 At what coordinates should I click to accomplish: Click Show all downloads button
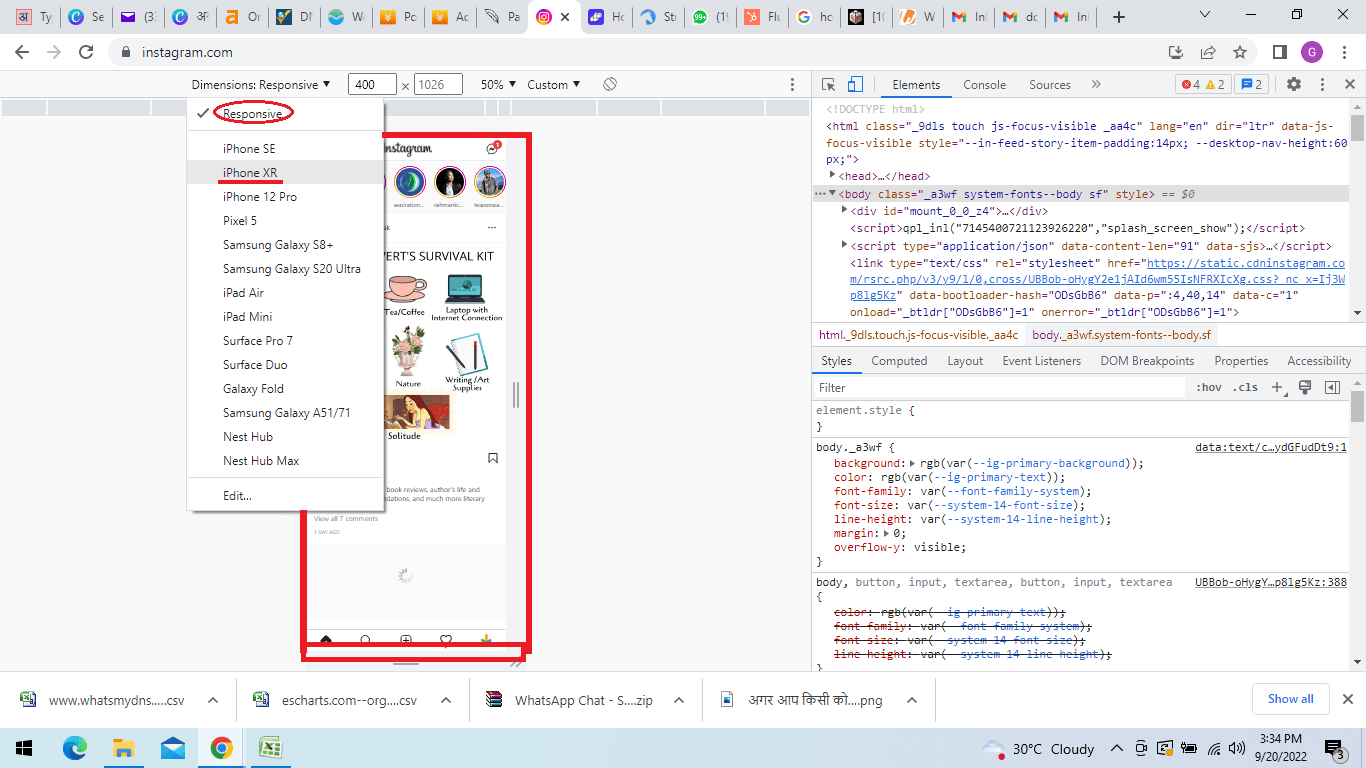point(1291,699)
